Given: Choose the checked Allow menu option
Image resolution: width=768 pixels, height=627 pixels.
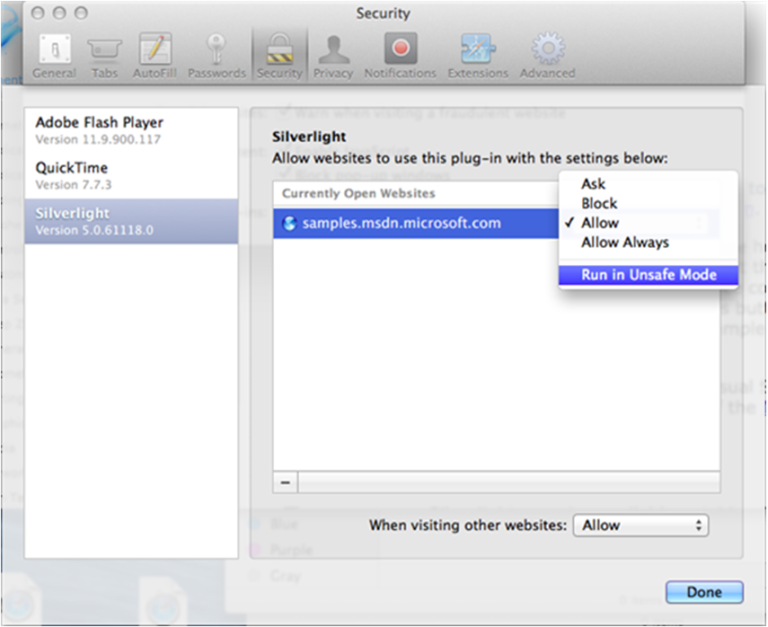Looking at the screenshot, I should tap(648, 223).
